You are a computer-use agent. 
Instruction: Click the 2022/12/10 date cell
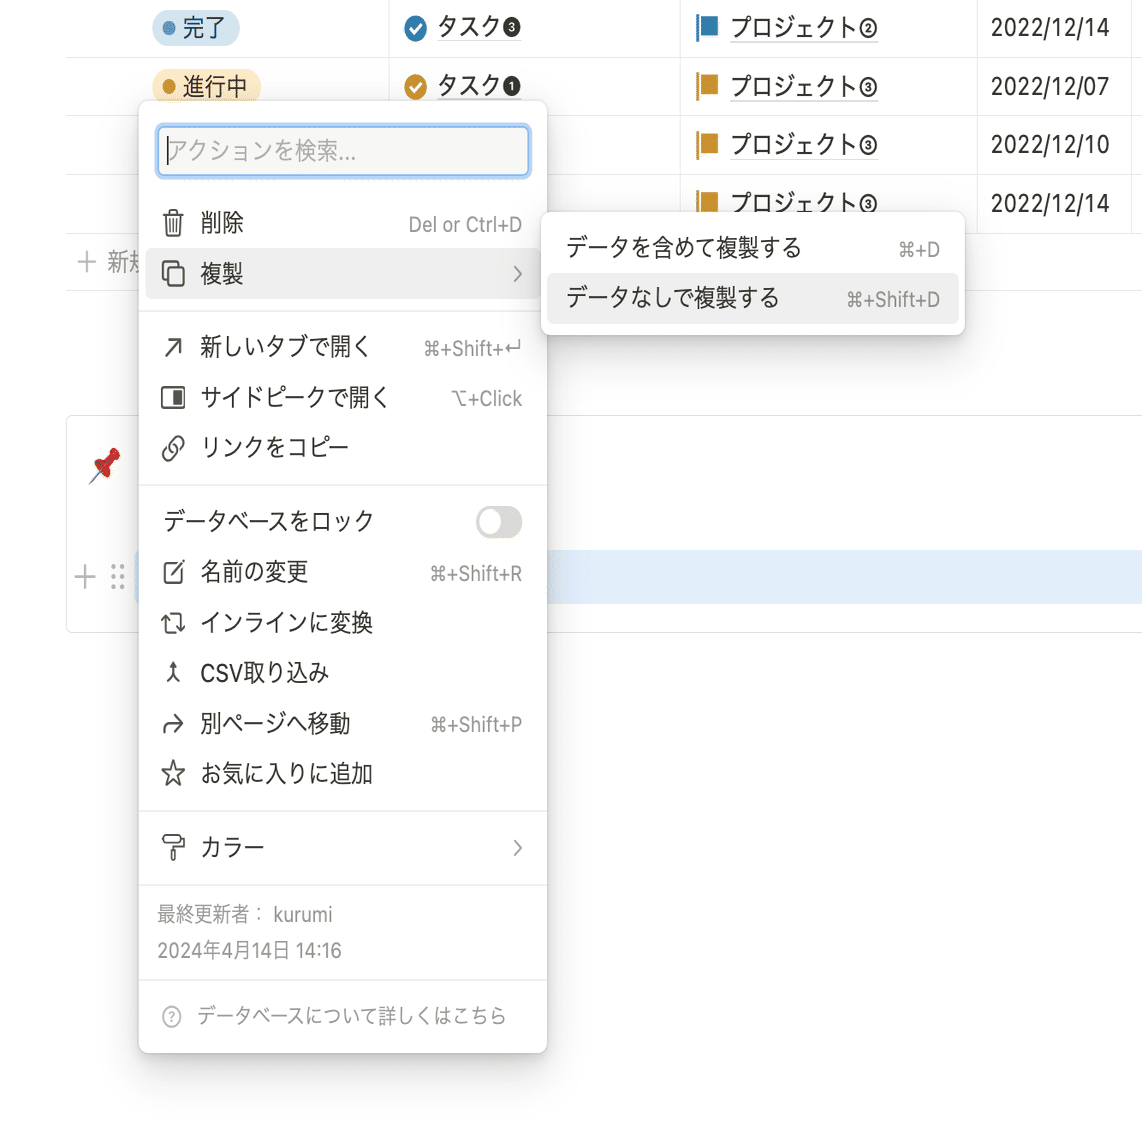1050,145
